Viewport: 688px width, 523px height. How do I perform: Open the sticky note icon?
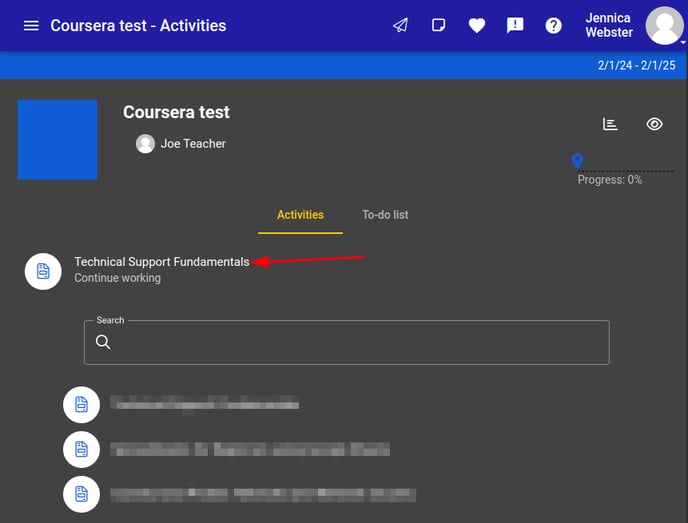click(438, 25)
